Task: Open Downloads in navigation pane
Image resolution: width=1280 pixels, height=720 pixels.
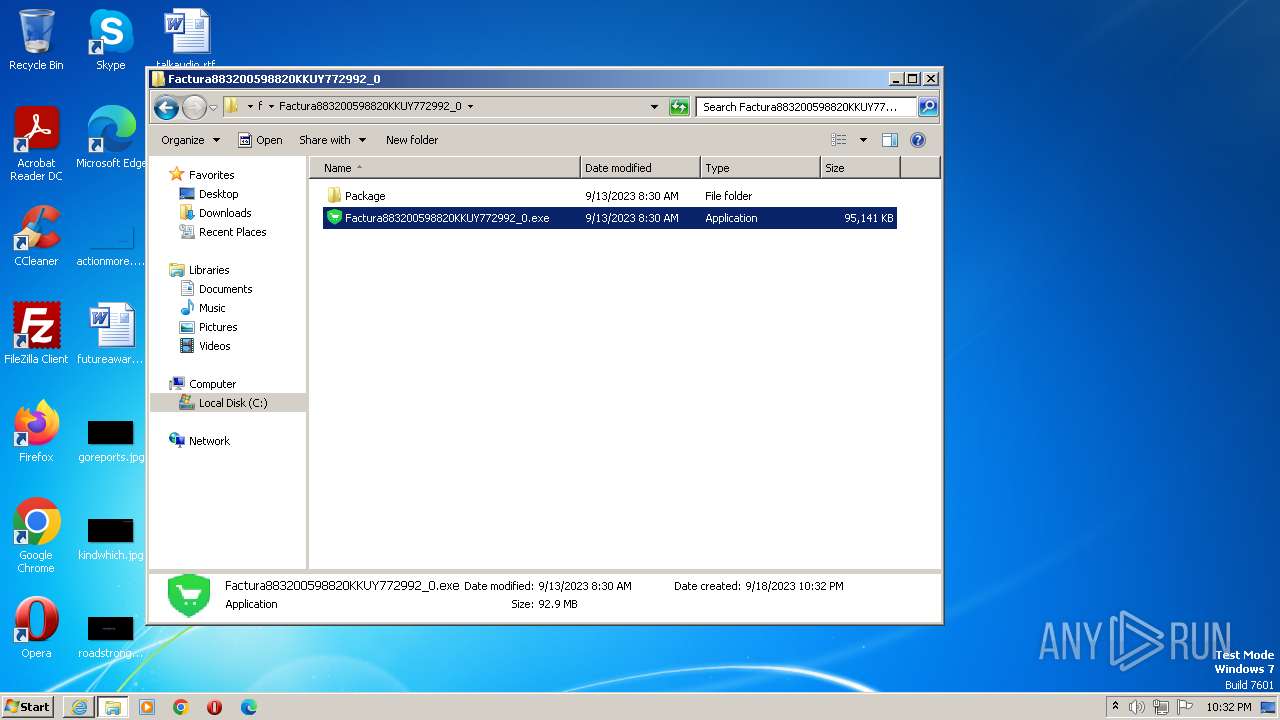Action: tap(225, 213)
